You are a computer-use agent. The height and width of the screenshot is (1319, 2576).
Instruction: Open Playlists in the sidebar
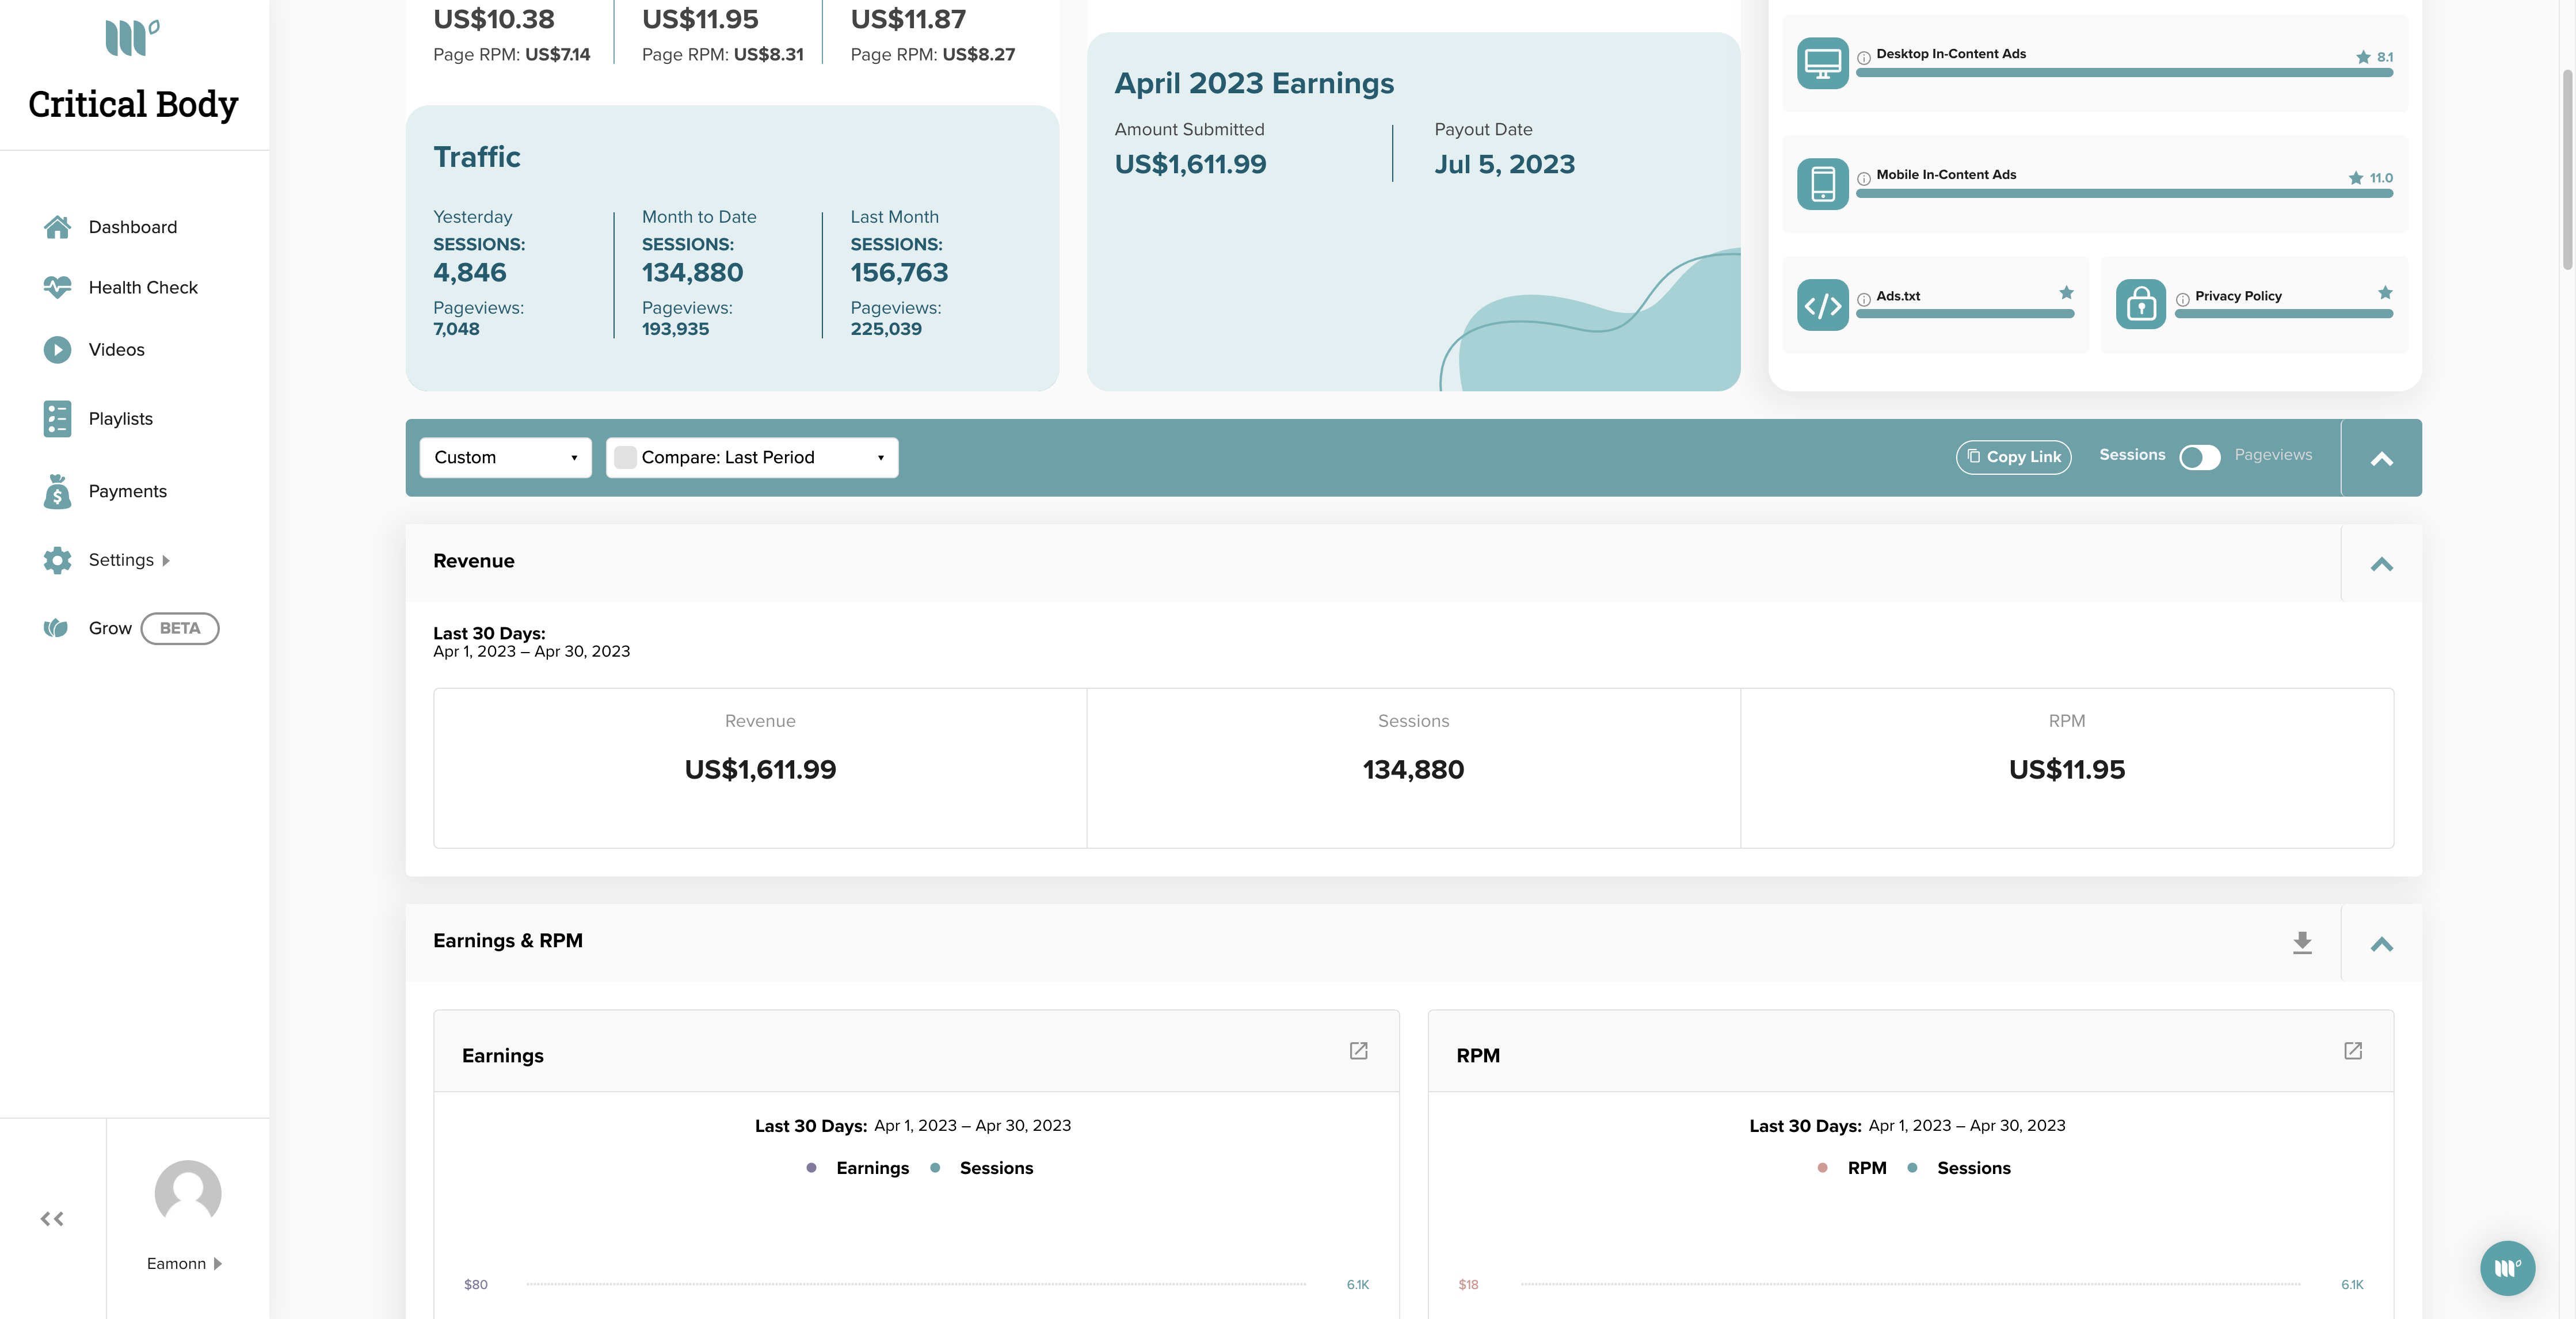click(120, 418)
